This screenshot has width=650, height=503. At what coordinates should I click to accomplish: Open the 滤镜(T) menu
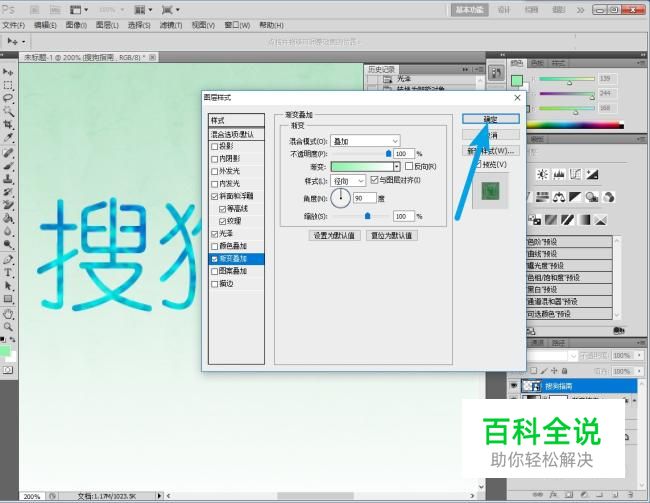click(x=171, y=25)
